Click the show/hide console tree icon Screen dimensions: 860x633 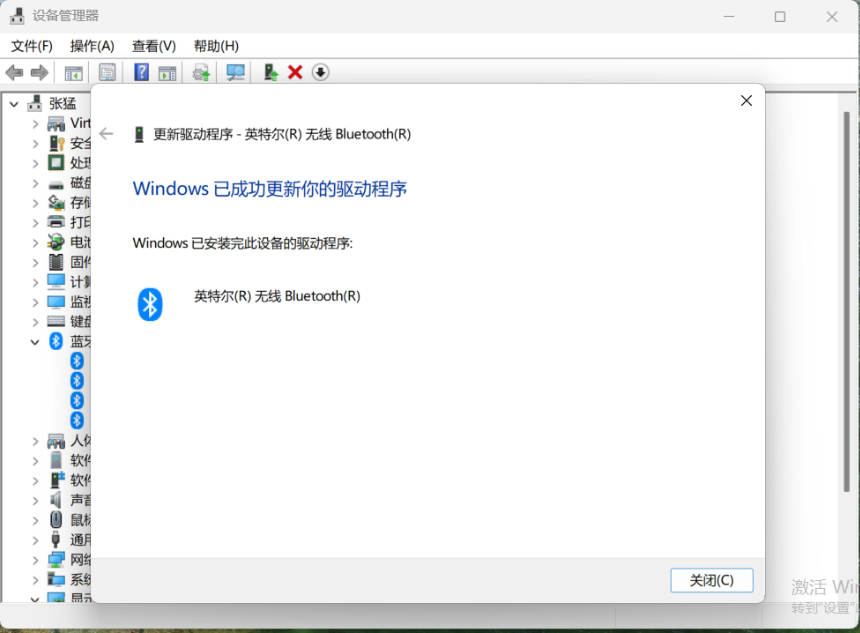[x=73, y=72]
